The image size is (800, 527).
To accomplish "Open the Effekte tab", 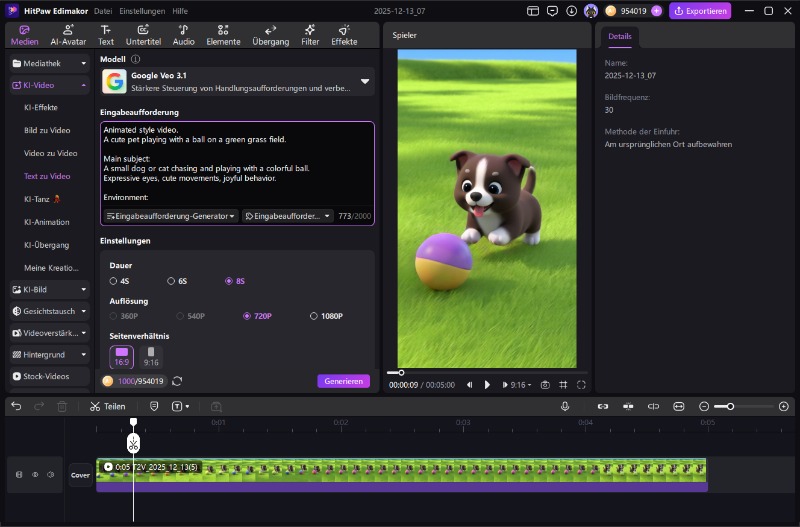I will coord(344,35).
